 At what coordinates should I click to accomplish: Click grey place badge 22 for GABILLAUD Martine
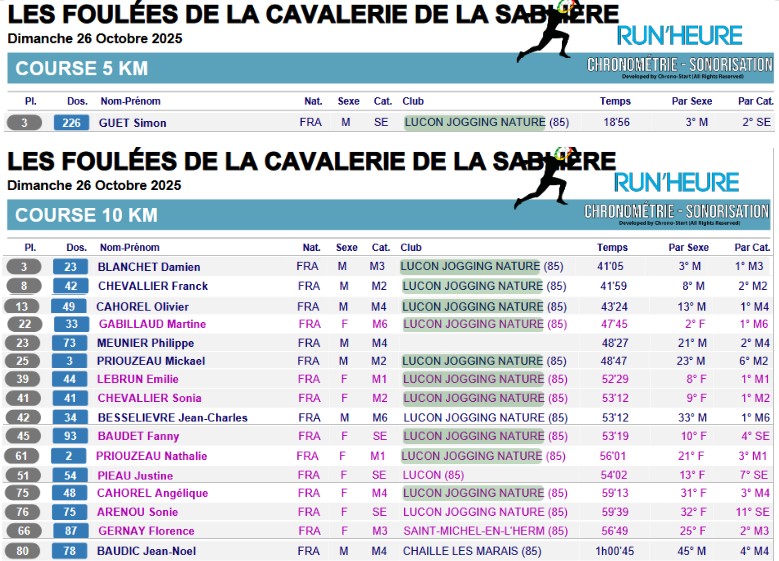pos(23,324)
